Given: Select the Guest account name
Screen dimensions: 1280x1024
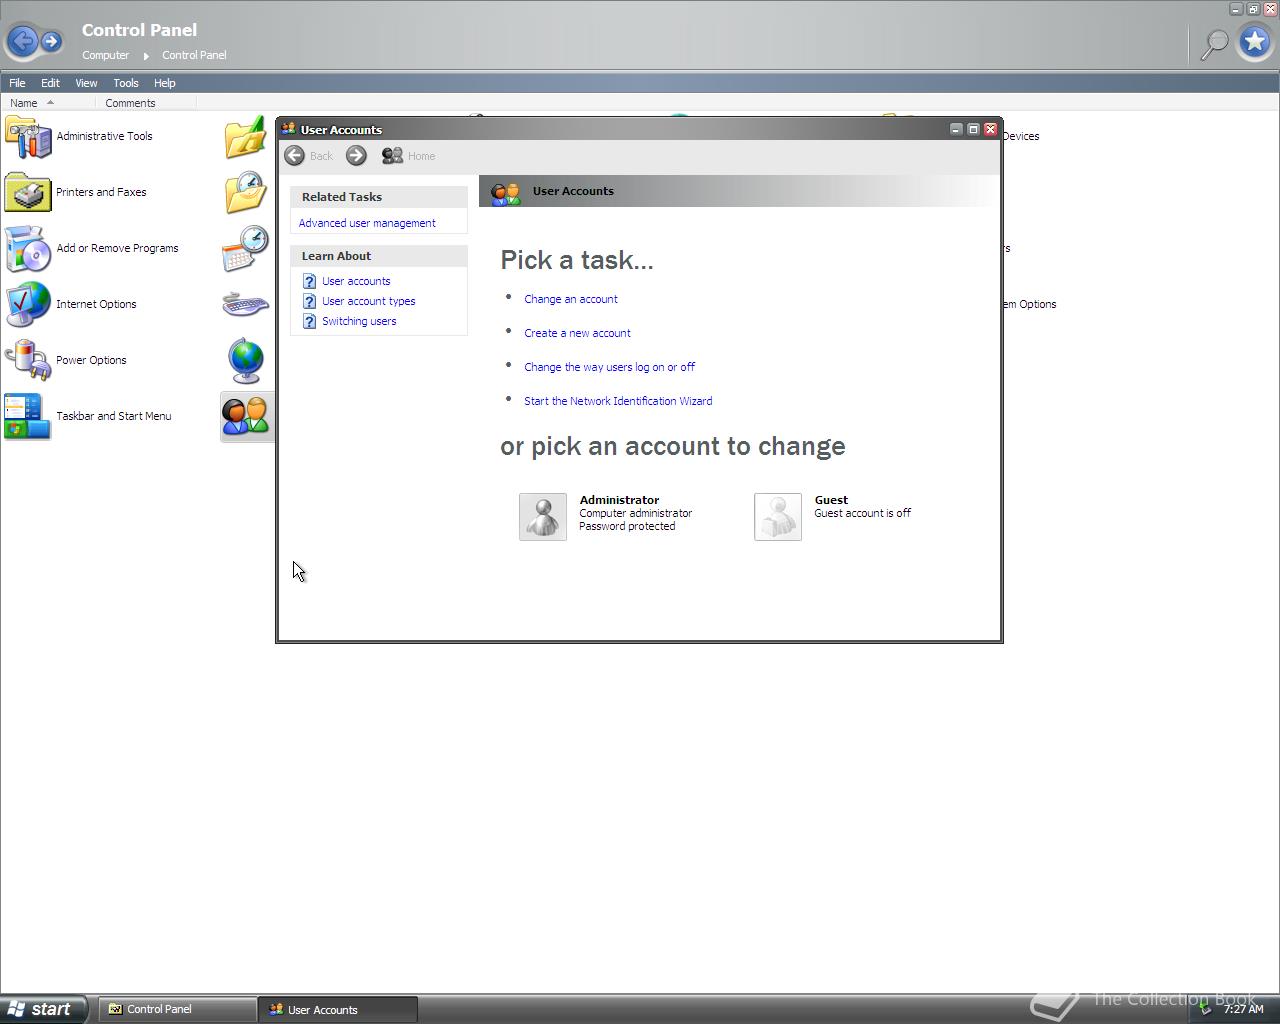Looking at the screenshot, I should click(831, 500).
